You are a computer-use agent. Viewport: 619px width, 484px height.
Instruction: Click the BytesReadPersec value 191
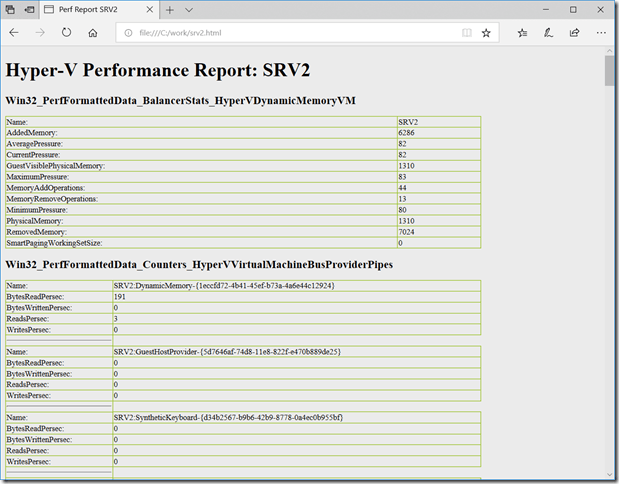[x=120, y=296]
